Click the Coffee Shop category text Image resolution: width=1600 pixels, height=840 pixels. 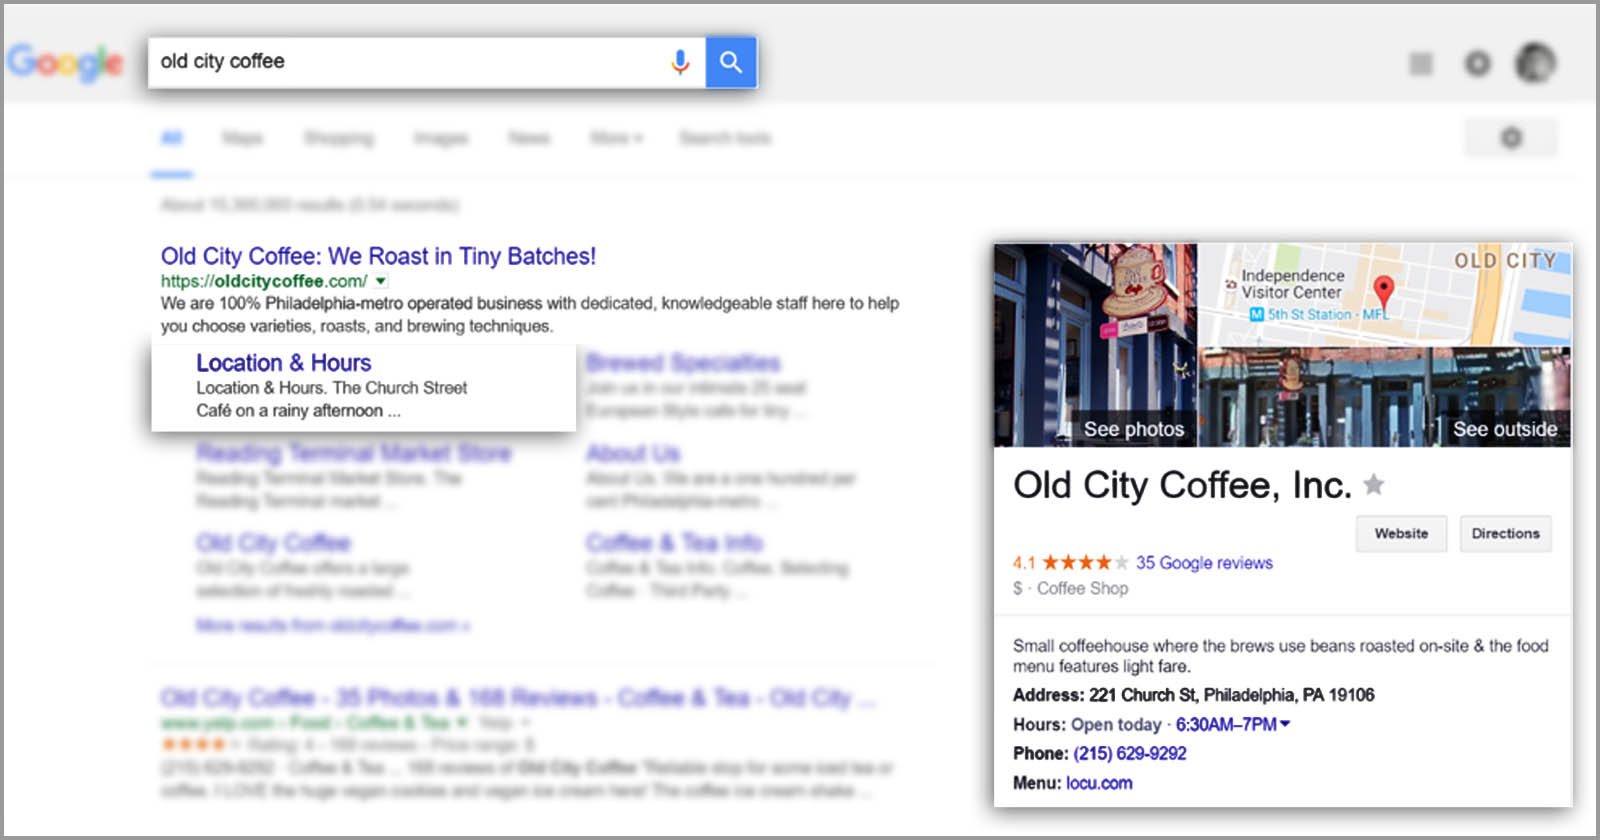(x=1082, y=589)
